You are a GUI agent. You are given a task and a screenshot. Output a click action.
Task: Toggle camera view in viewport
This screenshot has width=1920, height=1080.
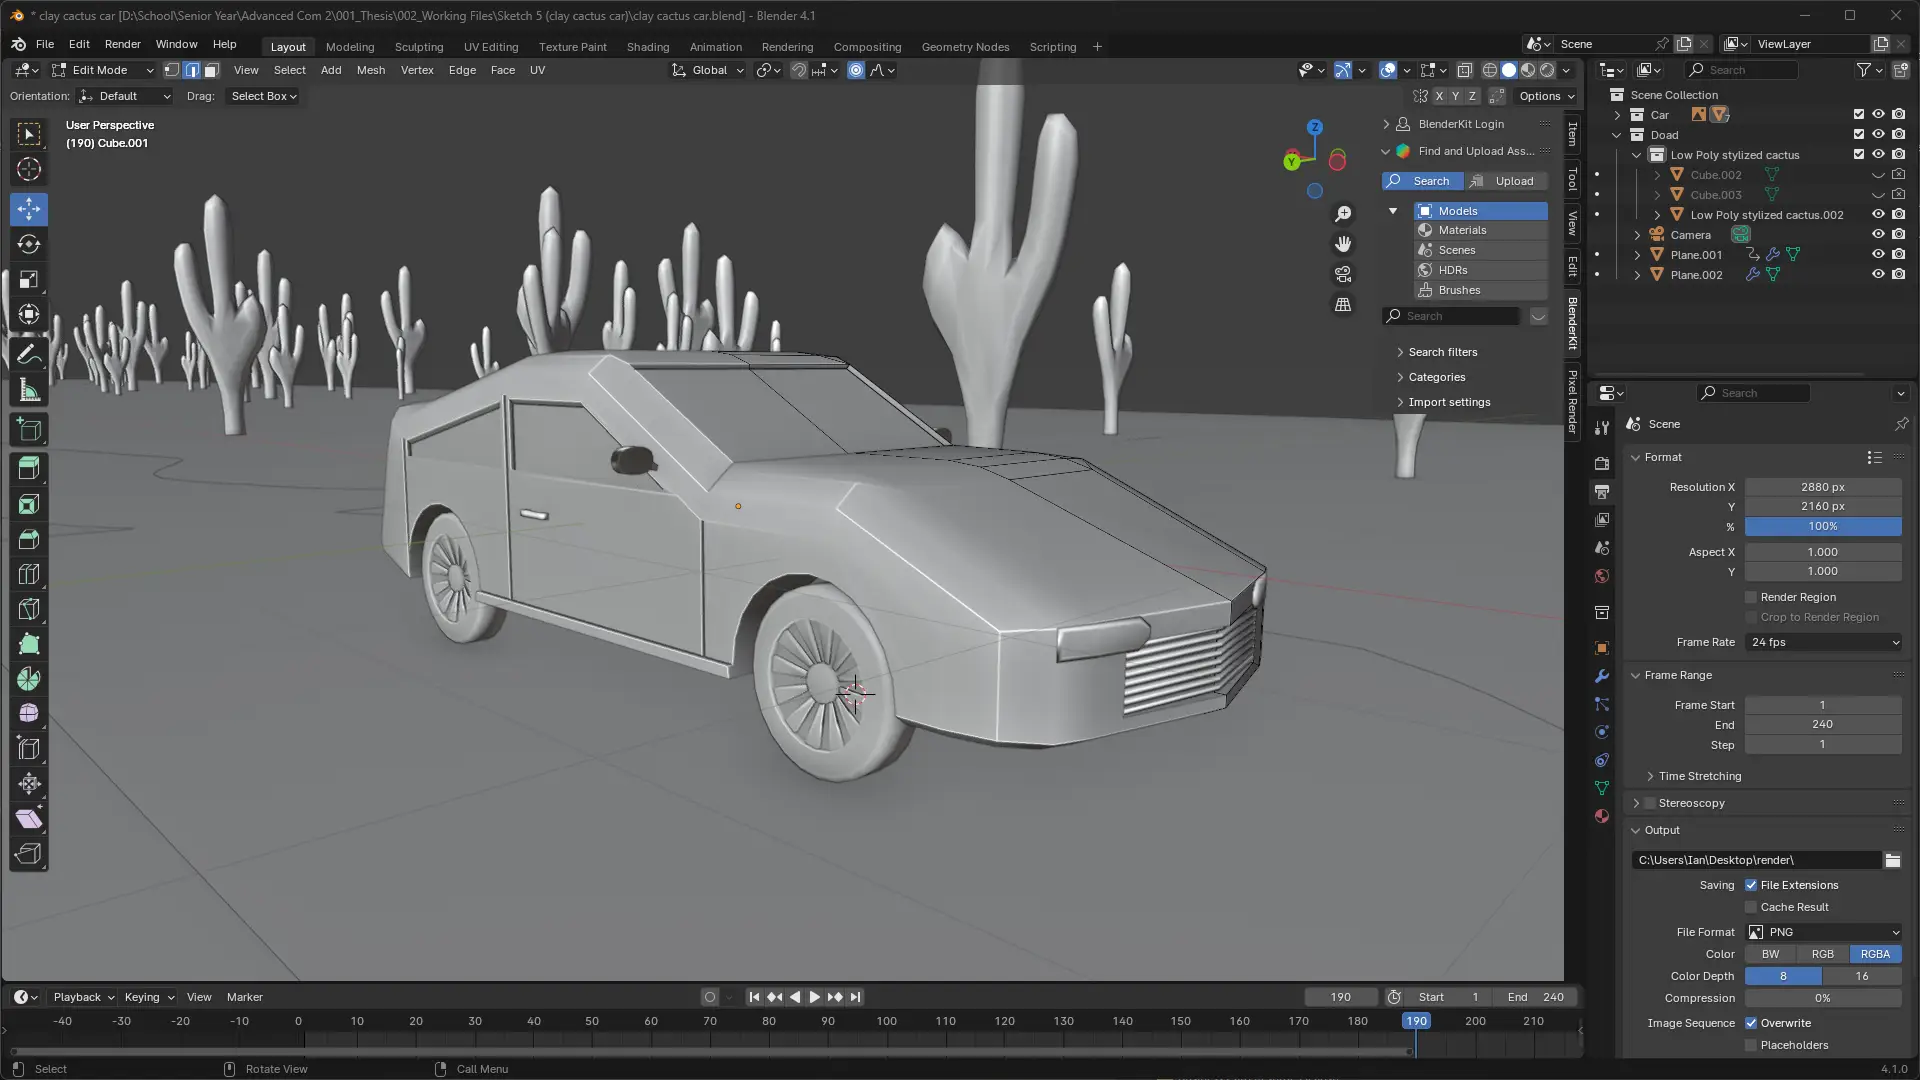[1343, 274]
